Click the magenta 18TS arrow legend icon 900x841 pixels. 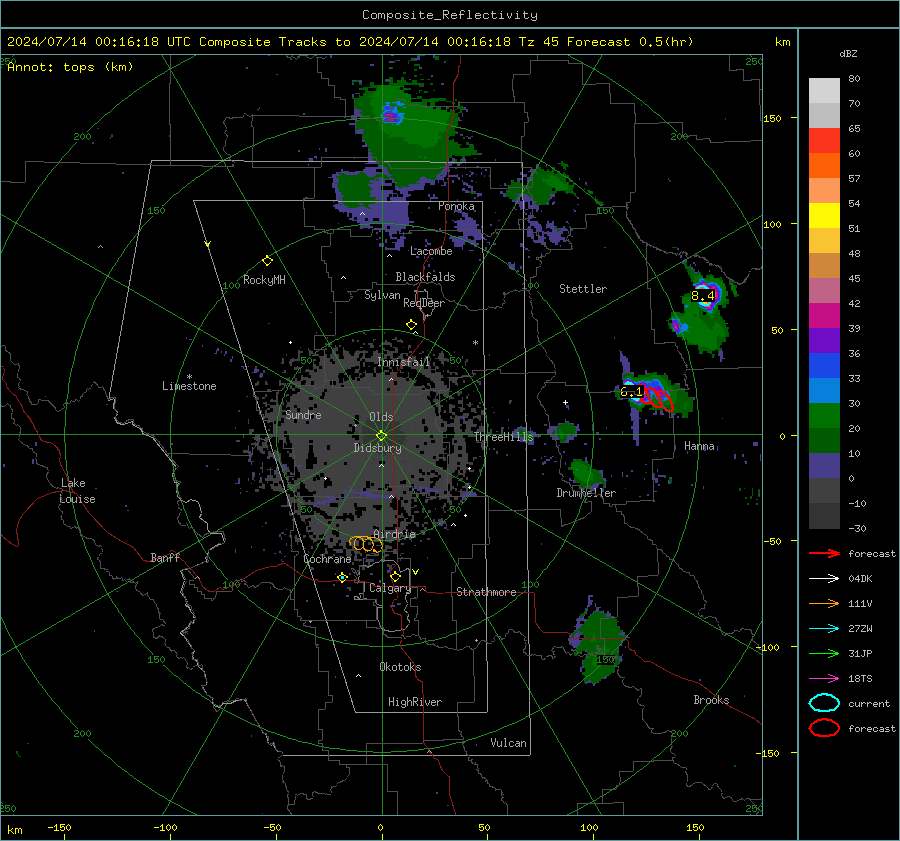(824, 679)
